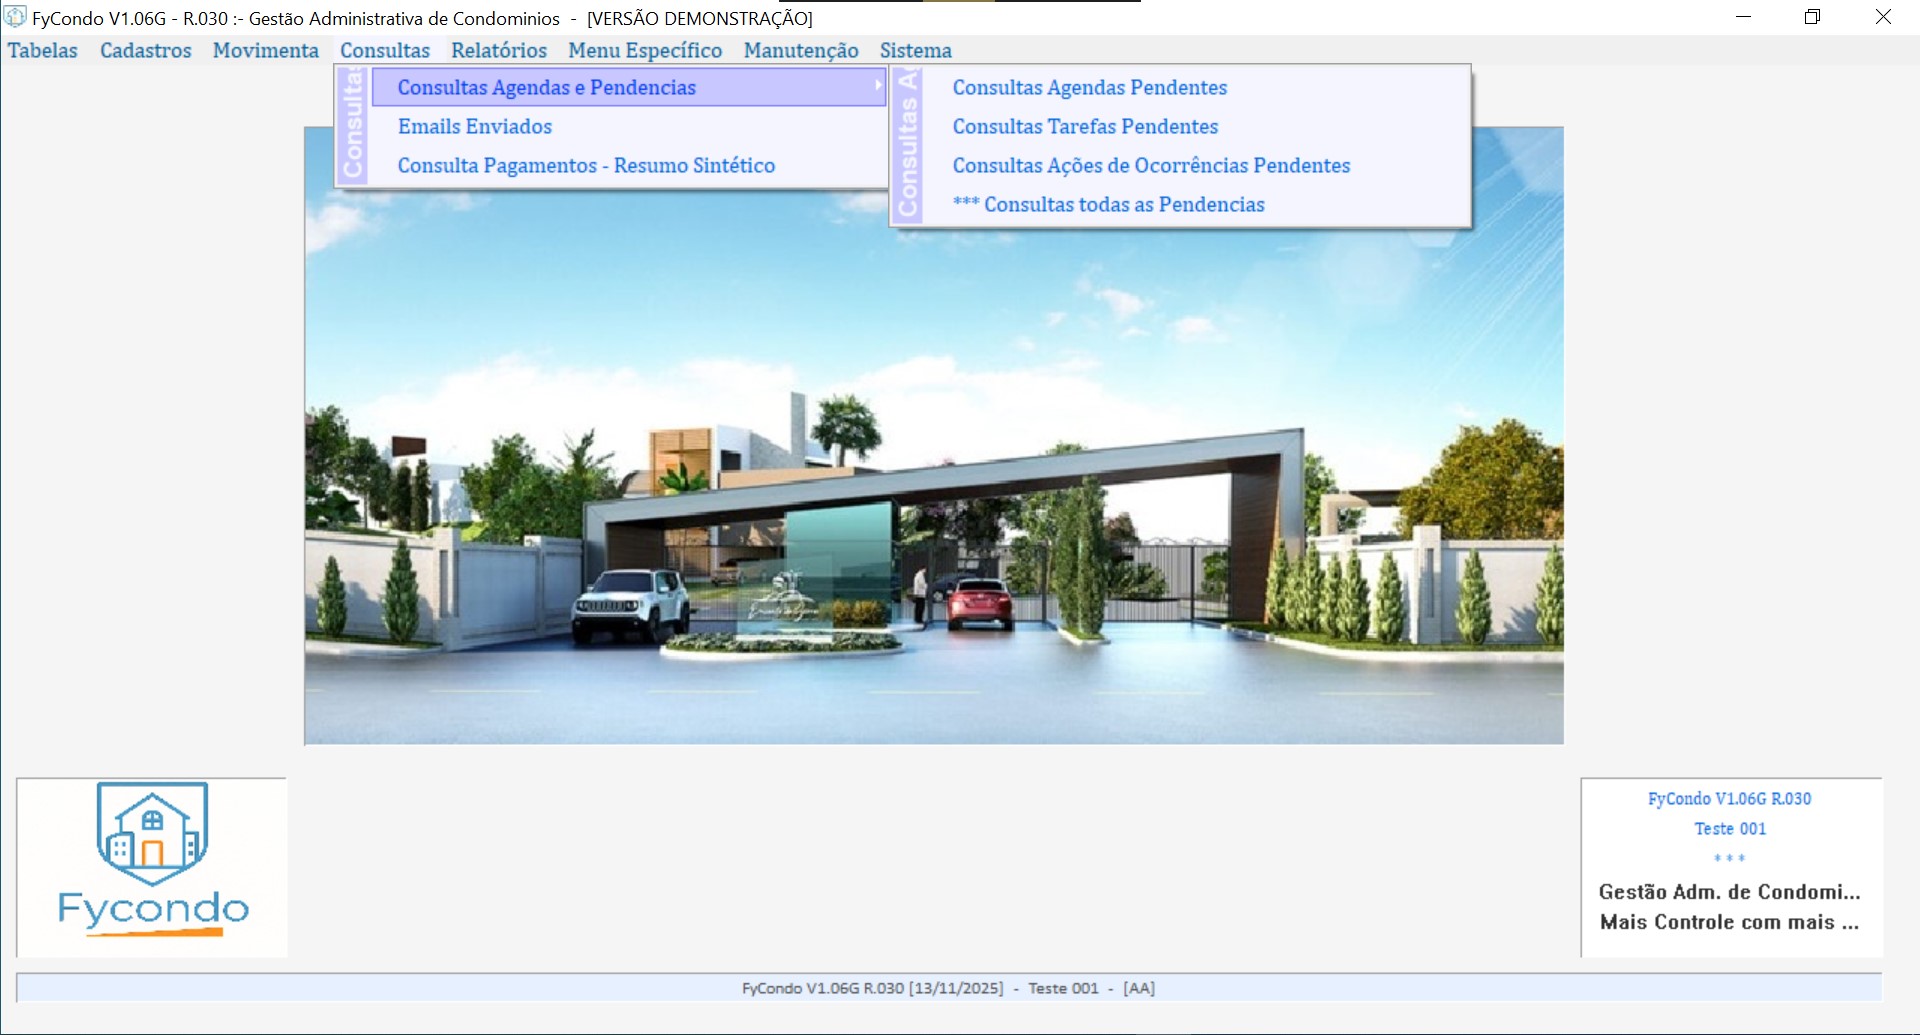
Task: Open the Relatórios menu
Action: click(498, 50)
